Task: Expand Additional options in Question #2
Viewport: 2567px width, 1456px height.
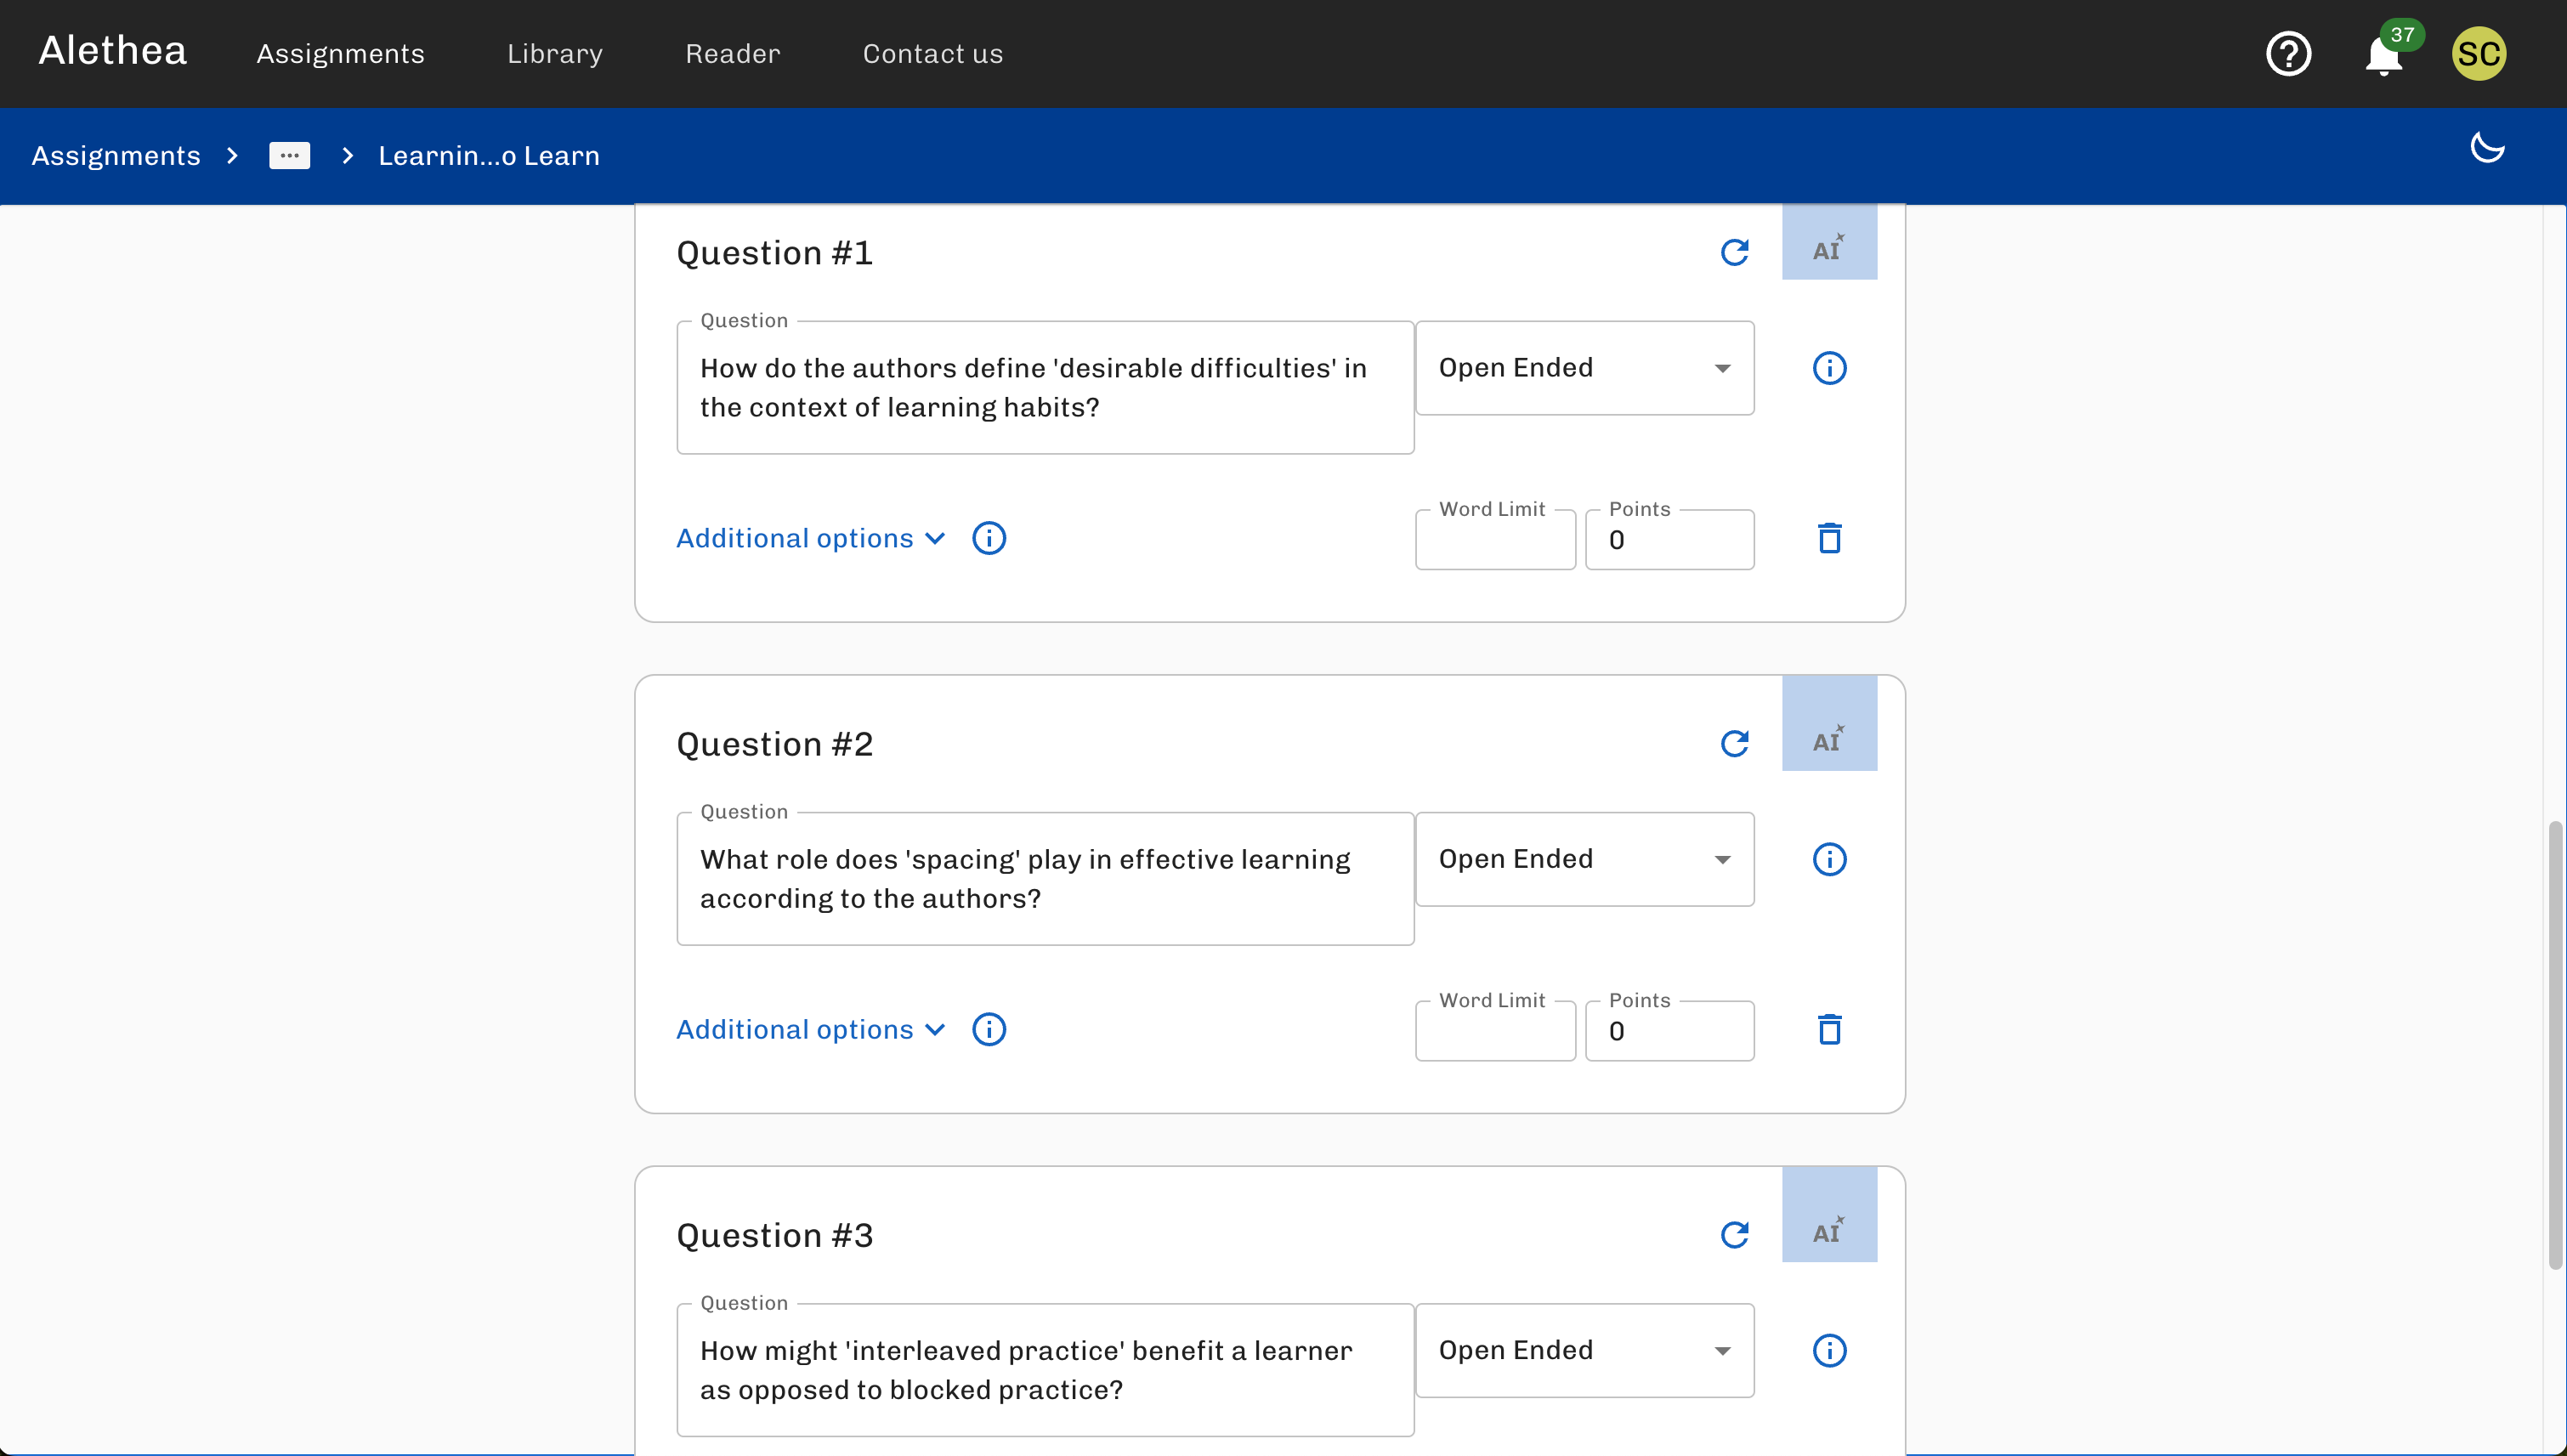Action: point(811,1029)
